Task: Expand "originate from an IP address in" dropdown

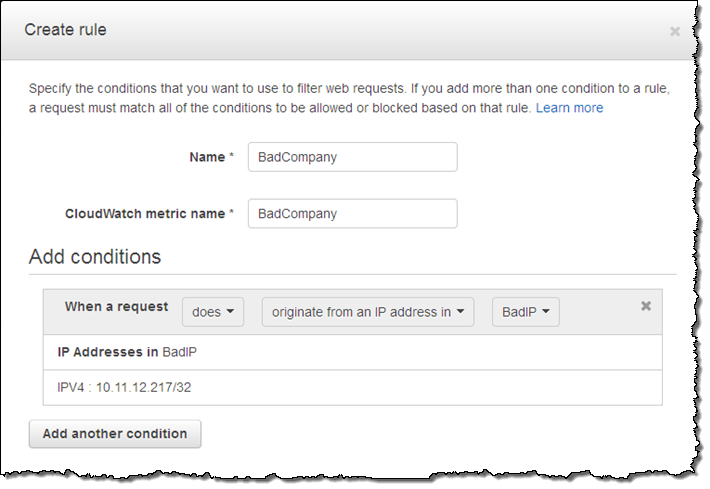Action: click(x=368, y=312)
